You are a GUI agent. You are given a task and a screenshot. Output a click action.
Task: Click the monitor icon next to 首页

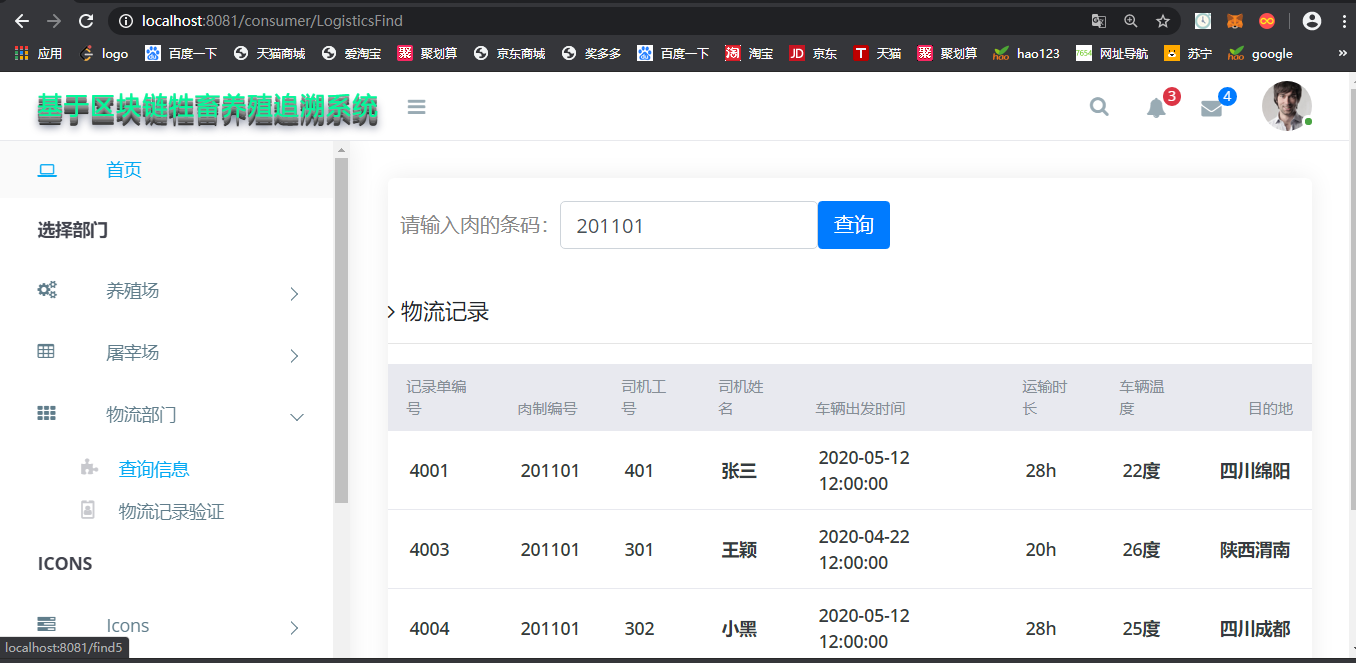tap(47, 170)
